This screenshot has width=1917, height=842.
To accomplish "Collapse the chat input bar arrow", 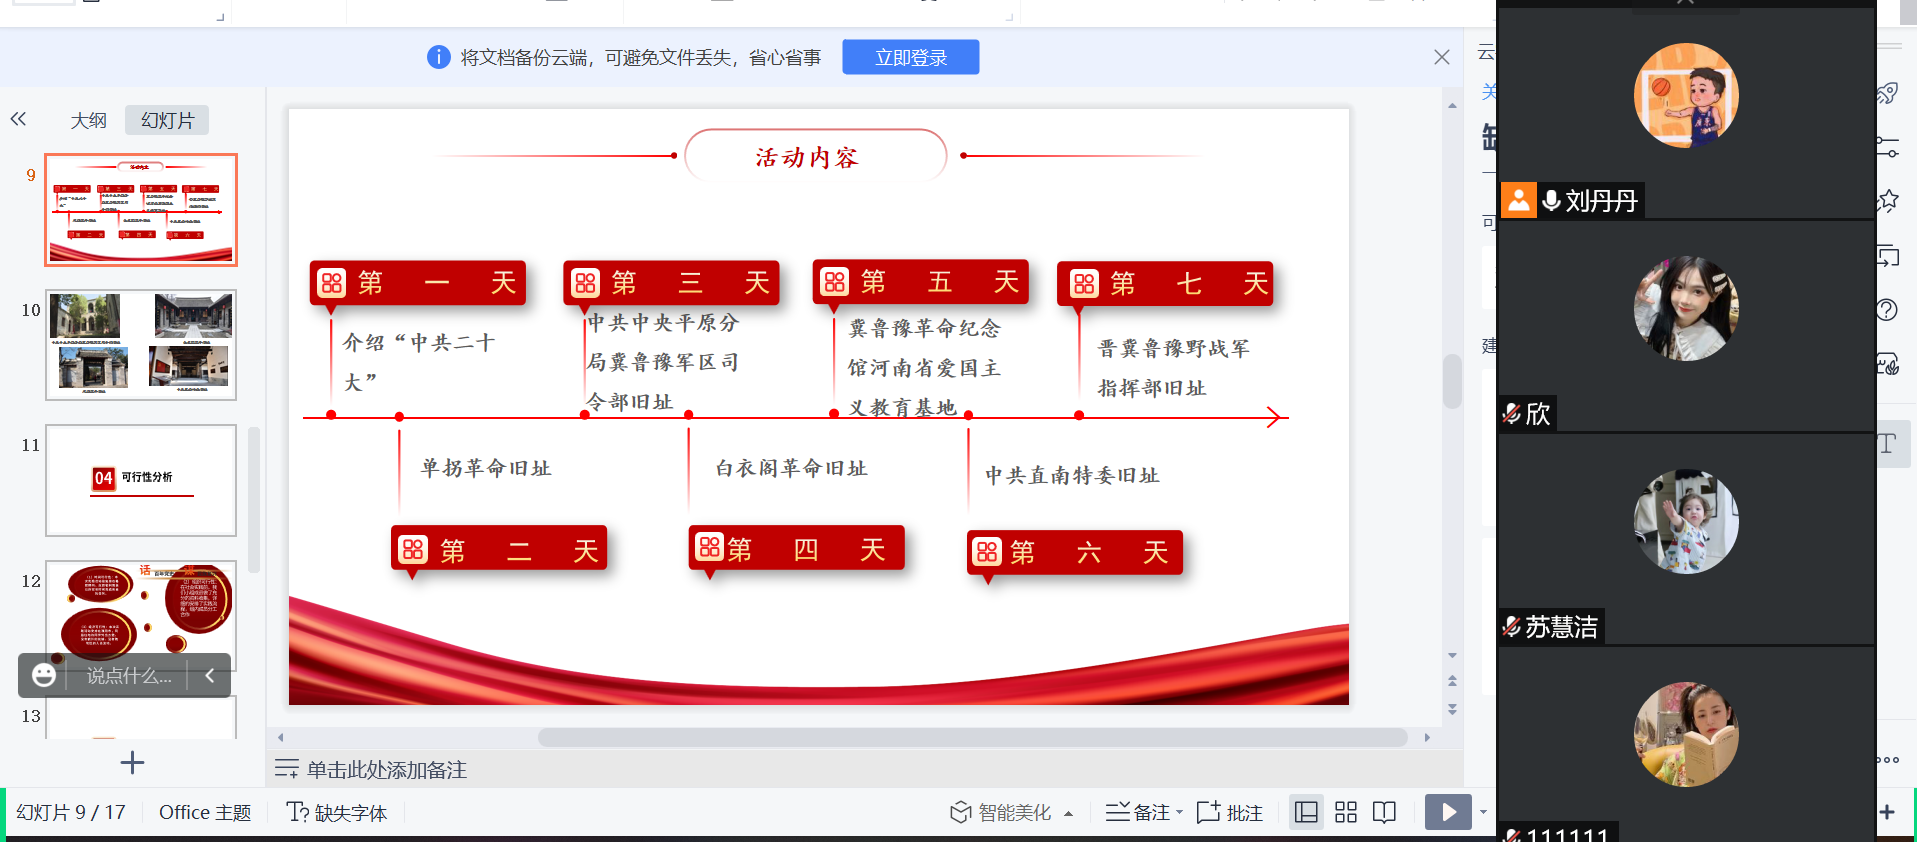I will [x=210, y=676].
